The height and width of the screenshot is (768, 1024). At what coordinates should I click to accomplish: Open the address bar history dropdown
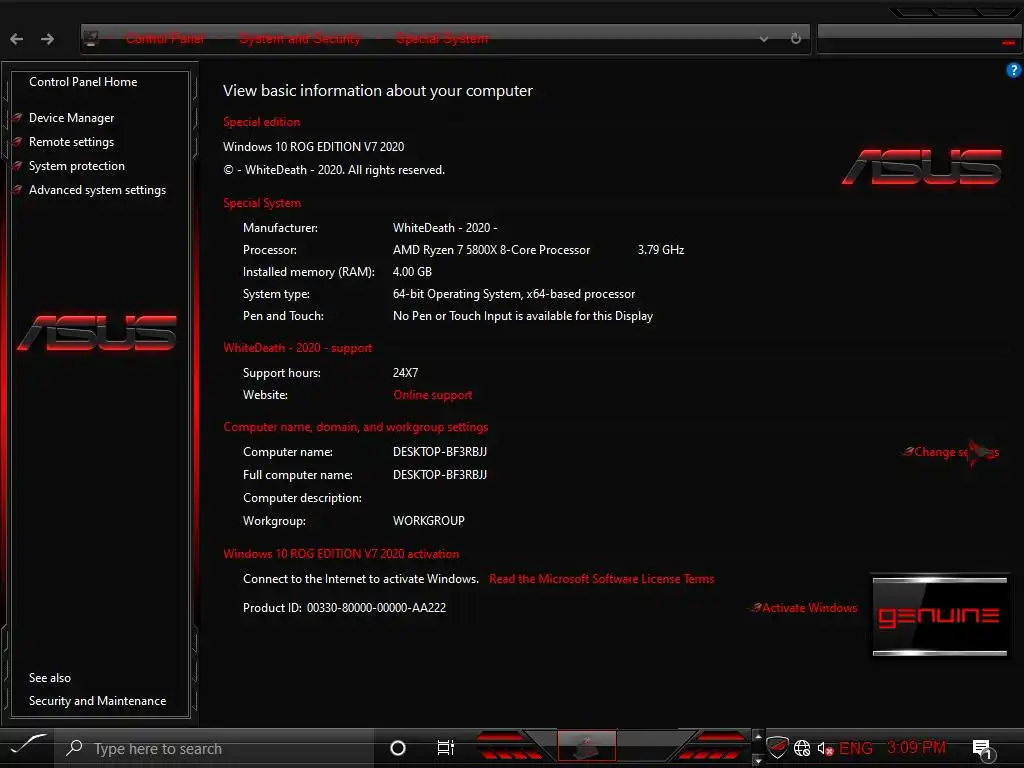point(763,39)
